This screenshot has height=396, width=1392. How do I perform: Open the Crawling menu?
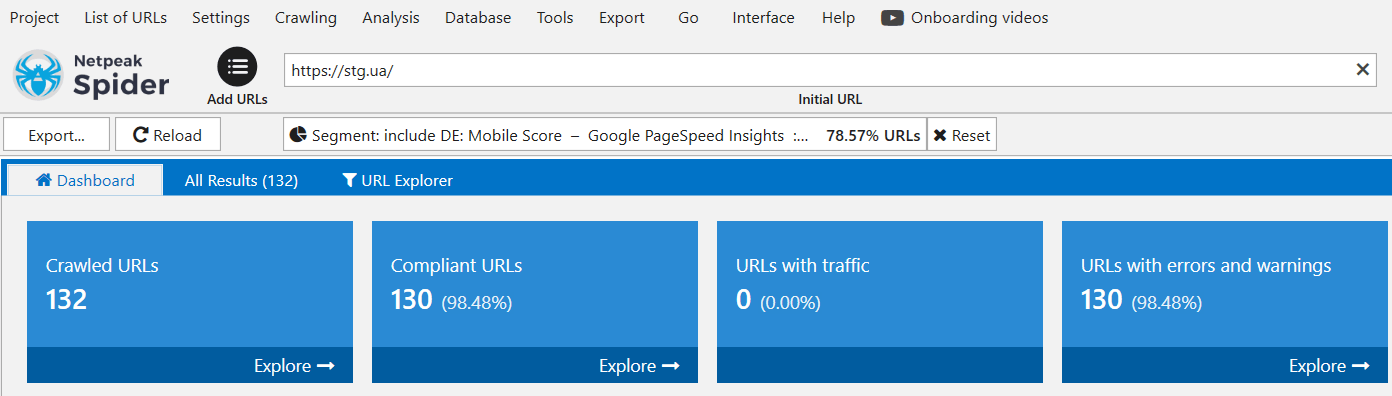tap(306, 18)
